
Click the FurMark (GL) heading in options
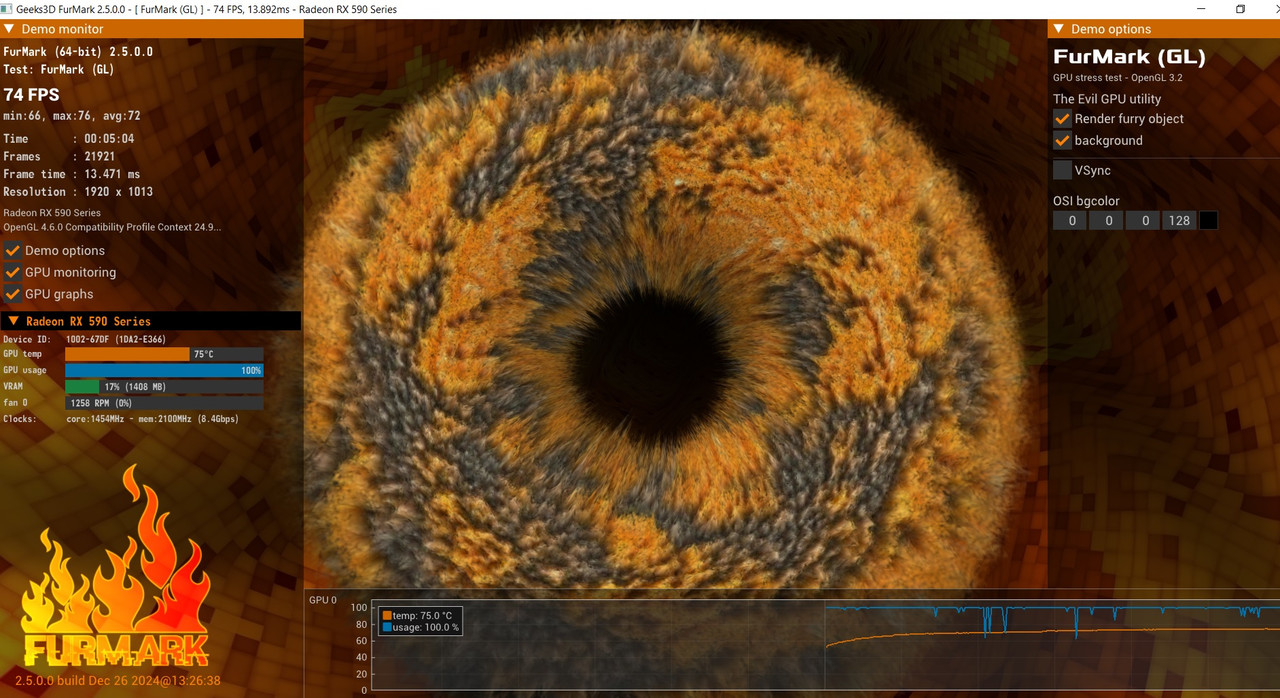click(1129, 57)
